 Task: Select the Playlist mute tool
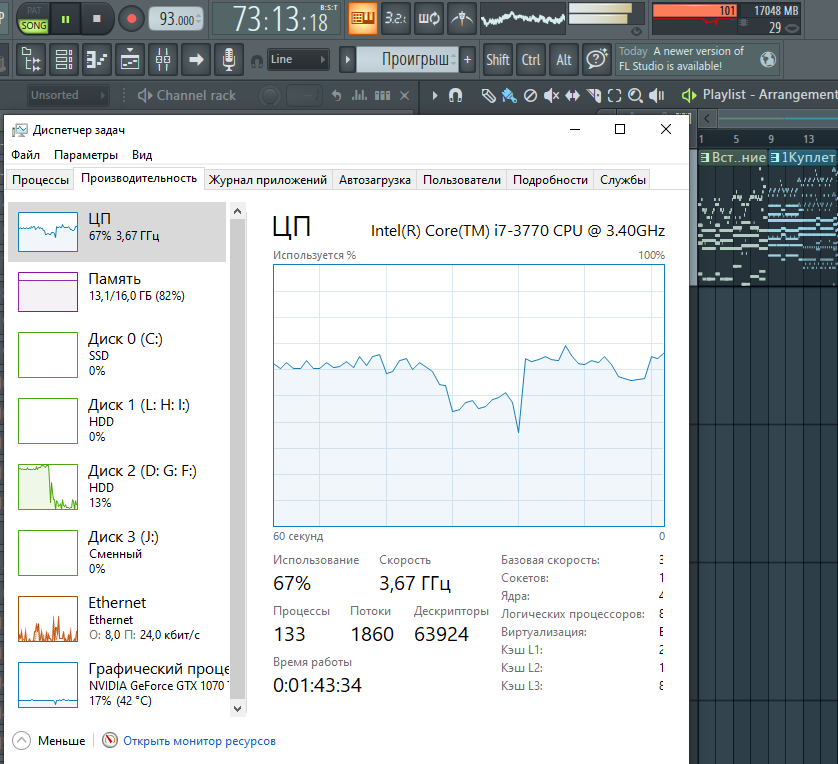point(551,96)
